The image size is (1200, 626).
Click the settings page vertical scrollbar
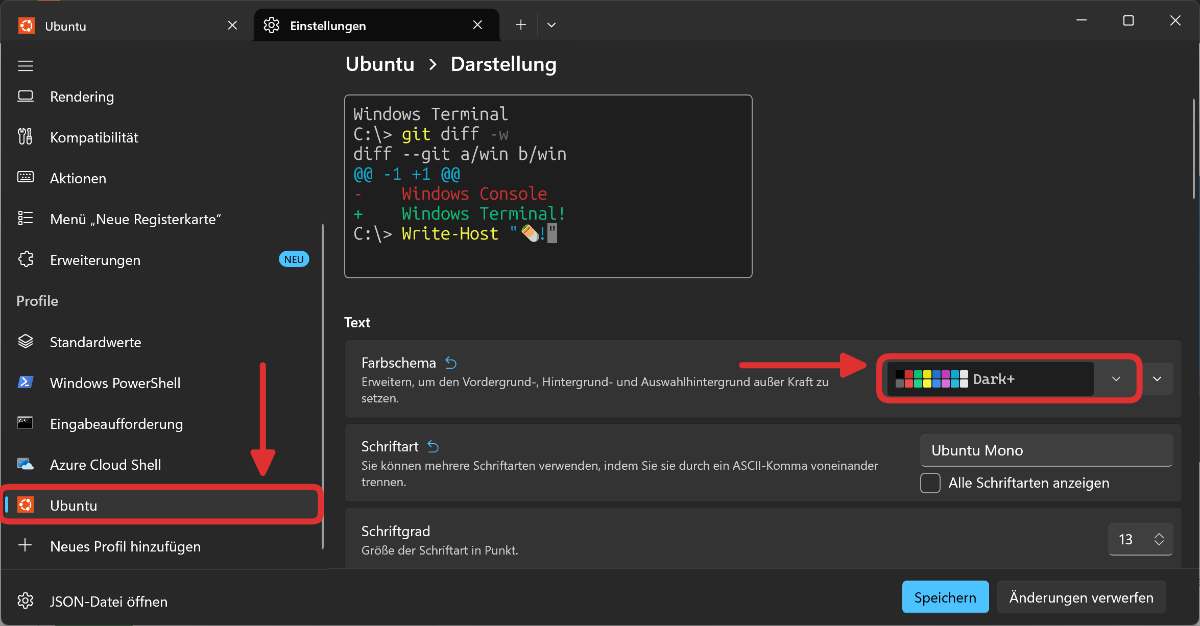[x=1195, y=148]
